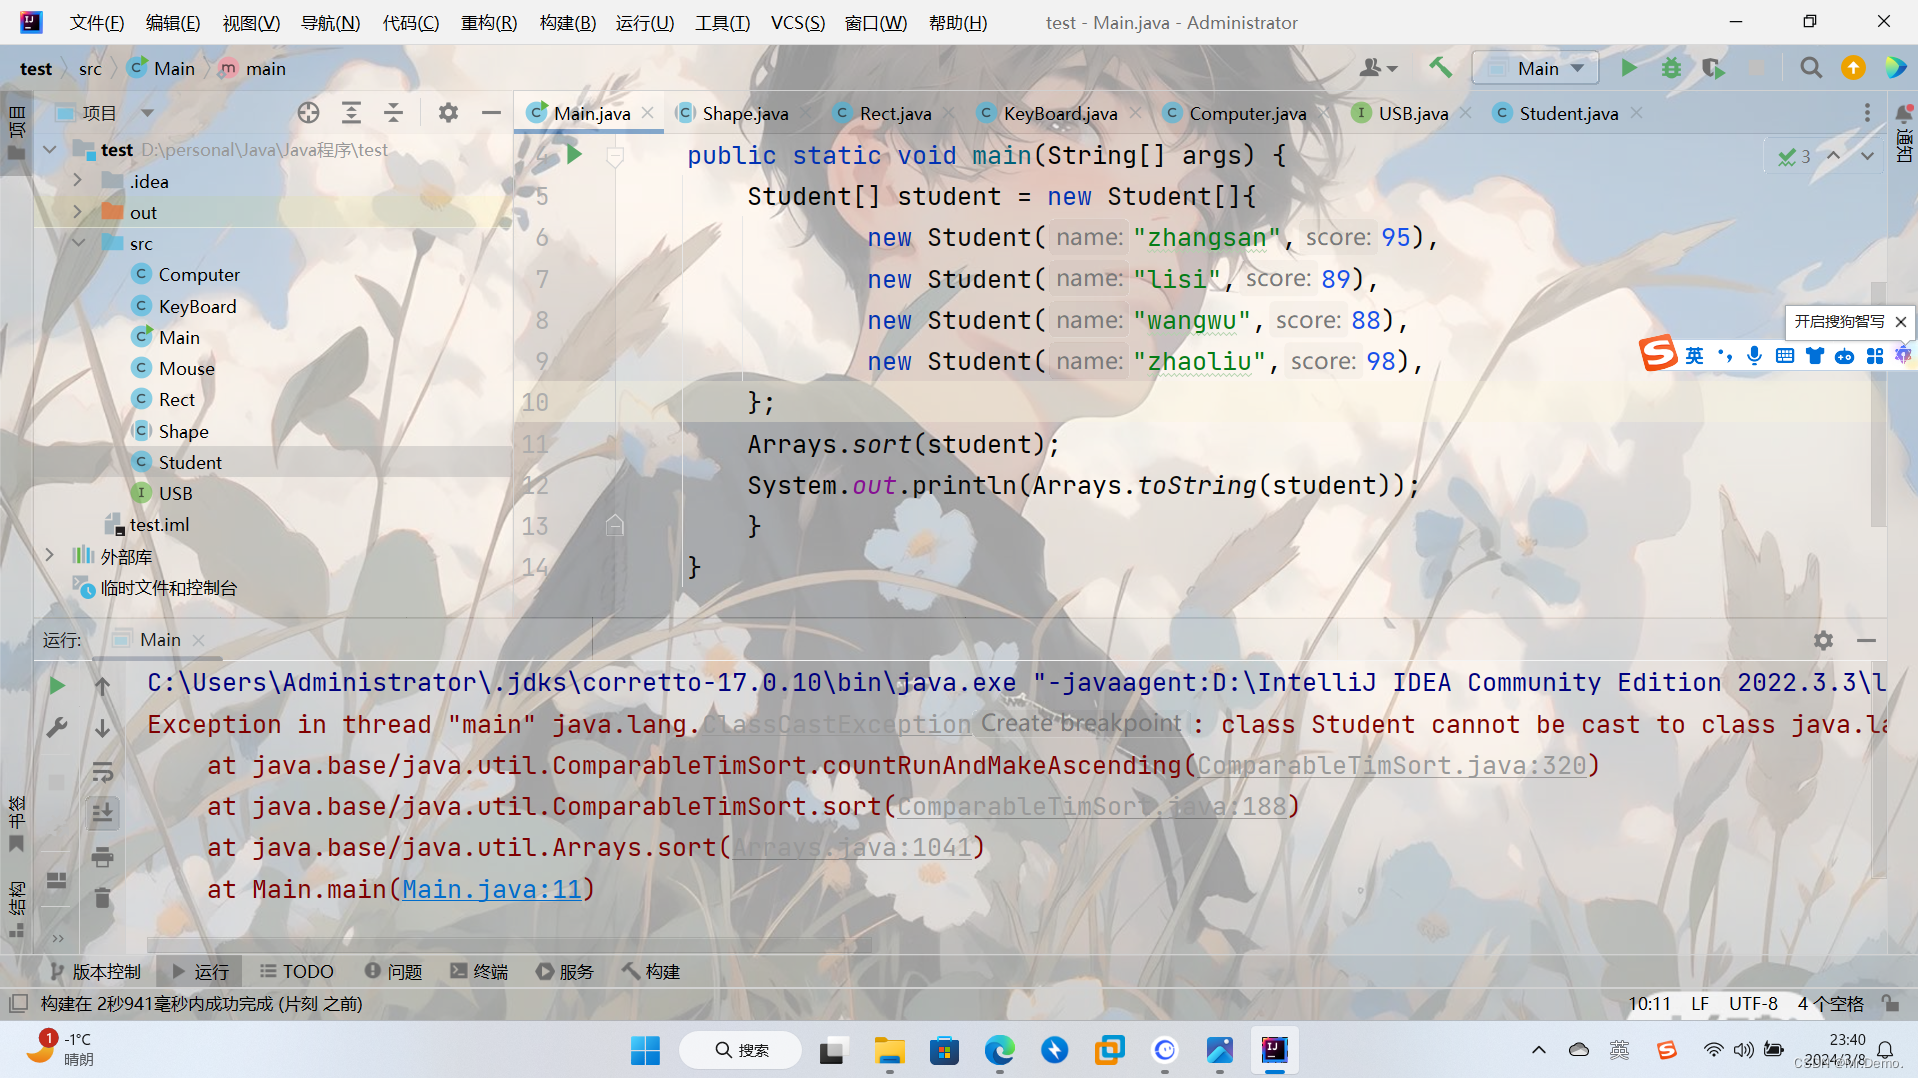This screenshot has height=1078, width=1918.
Task: Open project panel settings gear
Action: tap(448, 113)
